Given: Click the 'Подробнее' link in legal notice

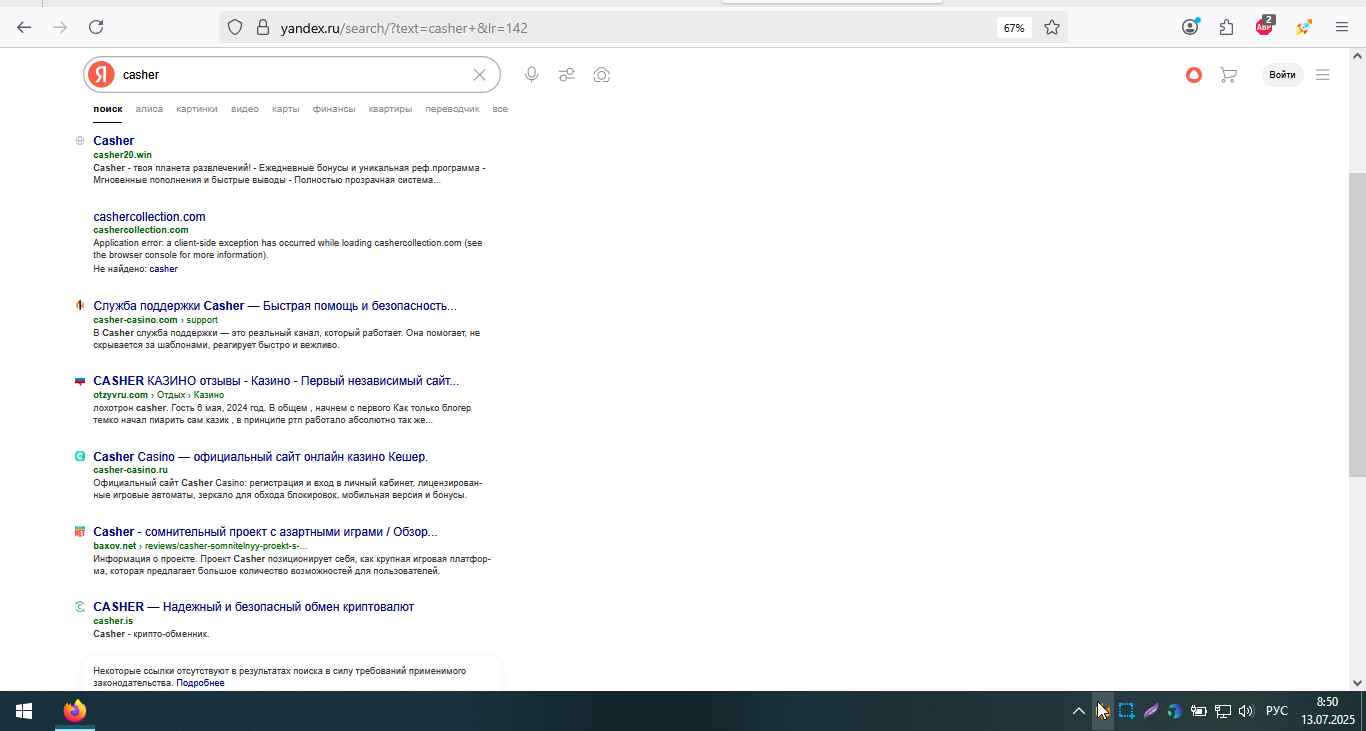Looking at the screenshot, I should pos(200,683).
